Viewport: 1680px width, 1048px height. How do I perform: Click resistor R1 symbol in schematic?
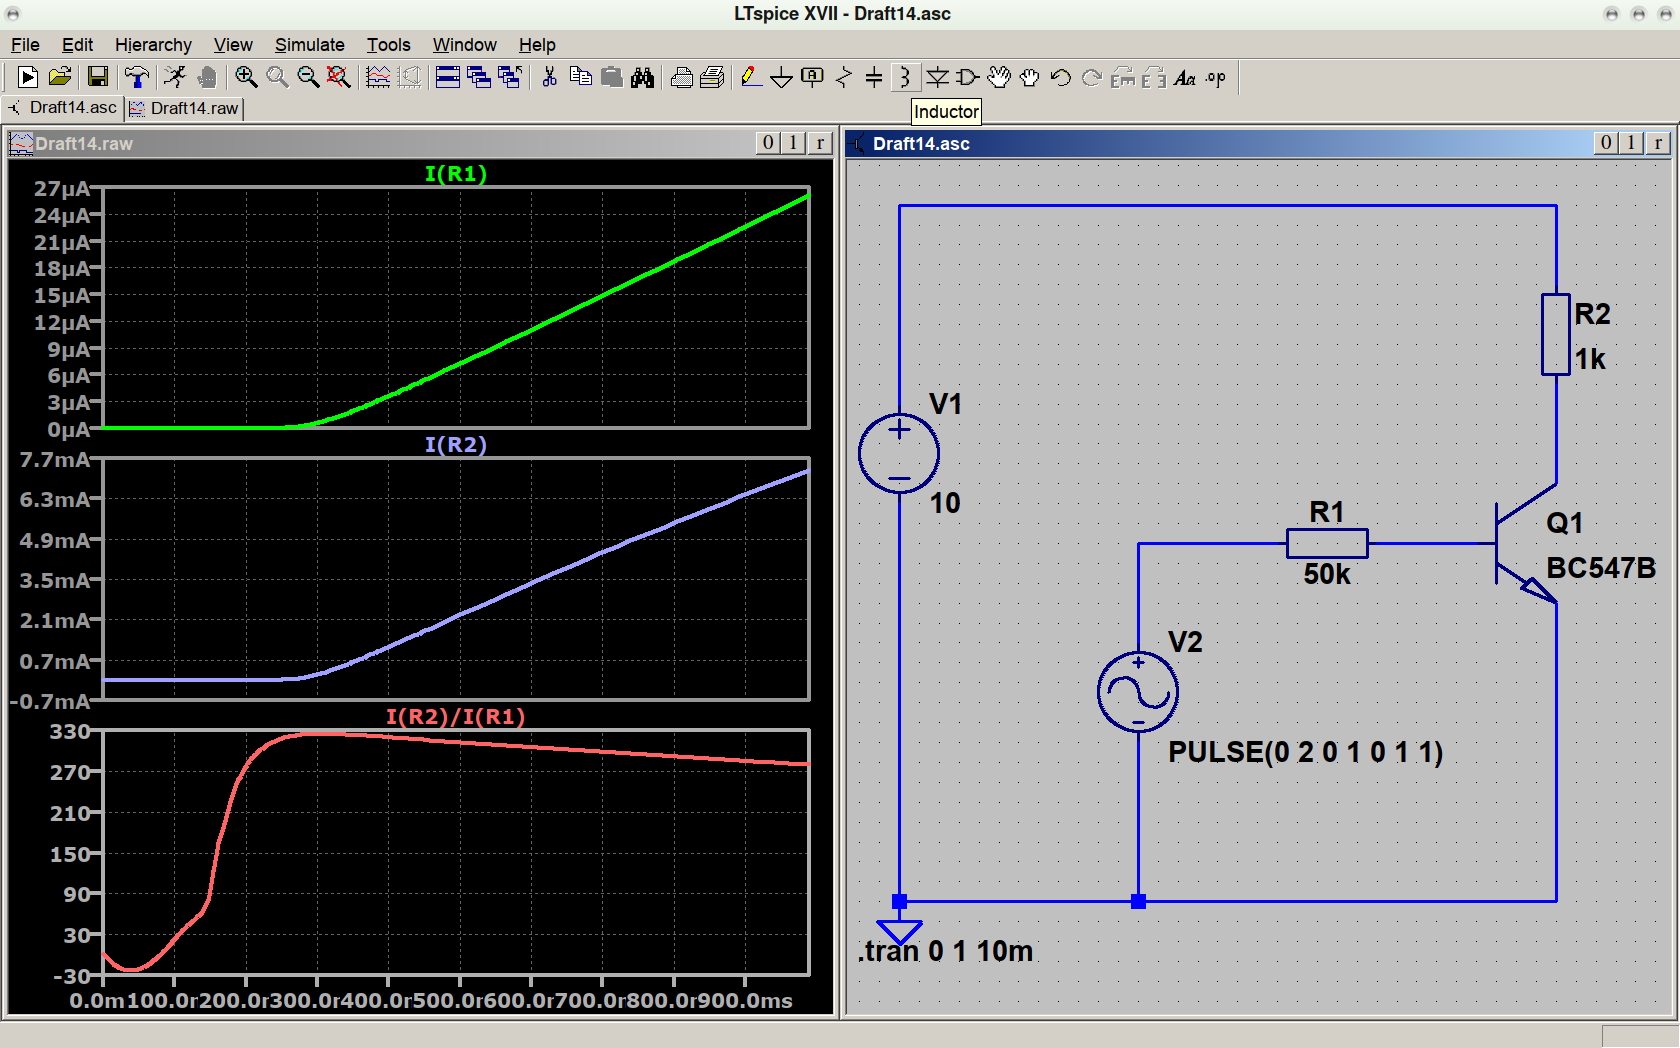[1327, 543]
